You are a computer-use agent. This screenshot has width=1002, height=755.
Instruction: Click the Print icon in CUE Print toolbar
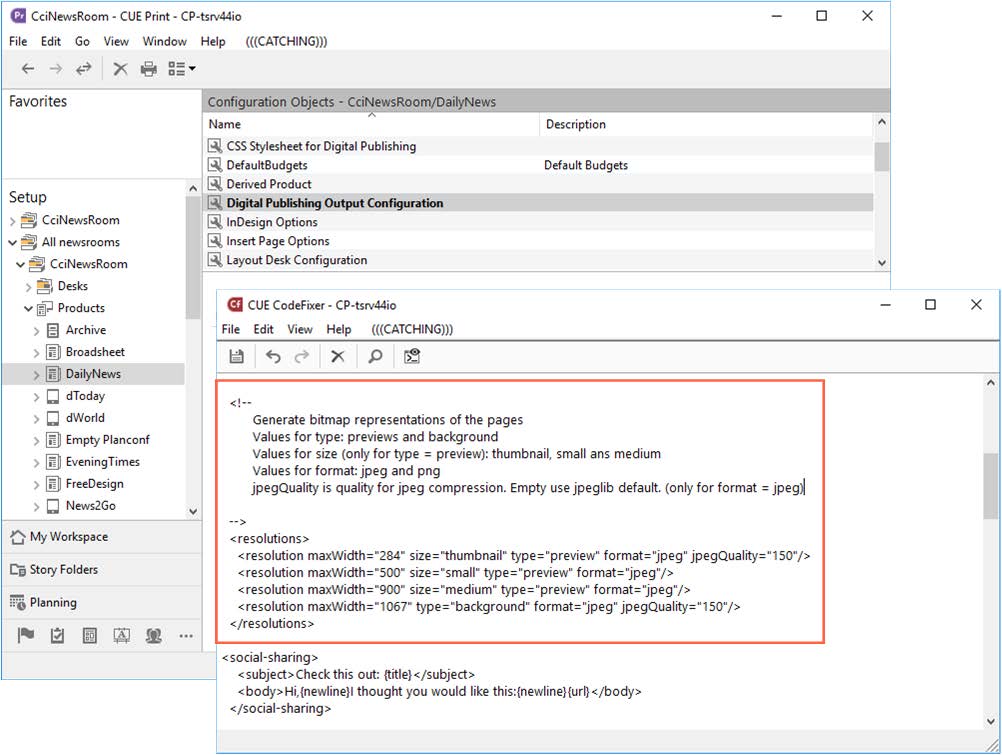point(149,69)
